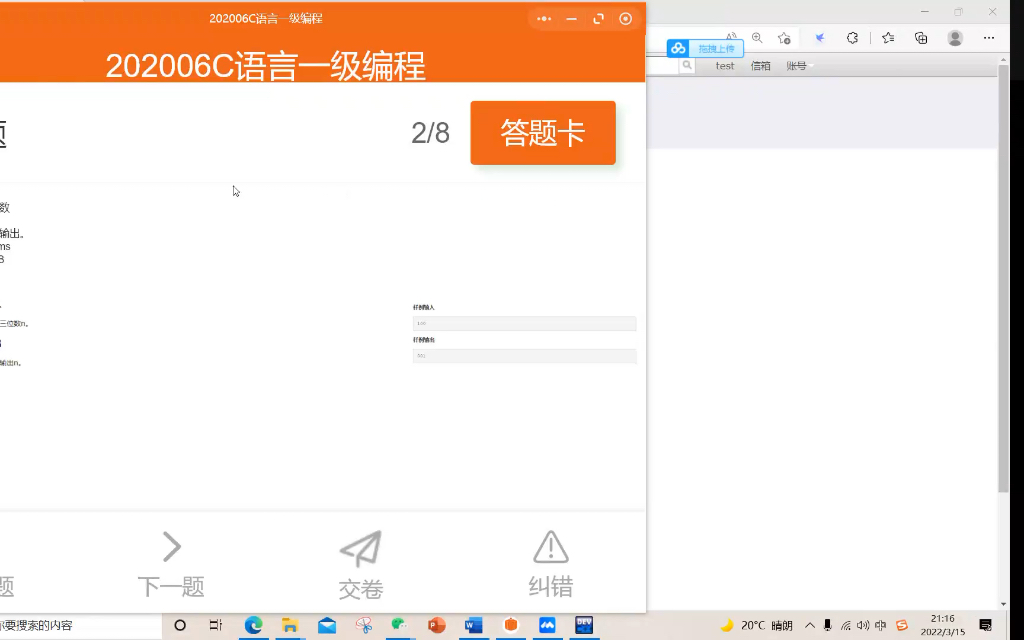This screenshot has height=640, width=1024.
Task: Expand the 账号 account dropdown
Action: tap(798, 65)
